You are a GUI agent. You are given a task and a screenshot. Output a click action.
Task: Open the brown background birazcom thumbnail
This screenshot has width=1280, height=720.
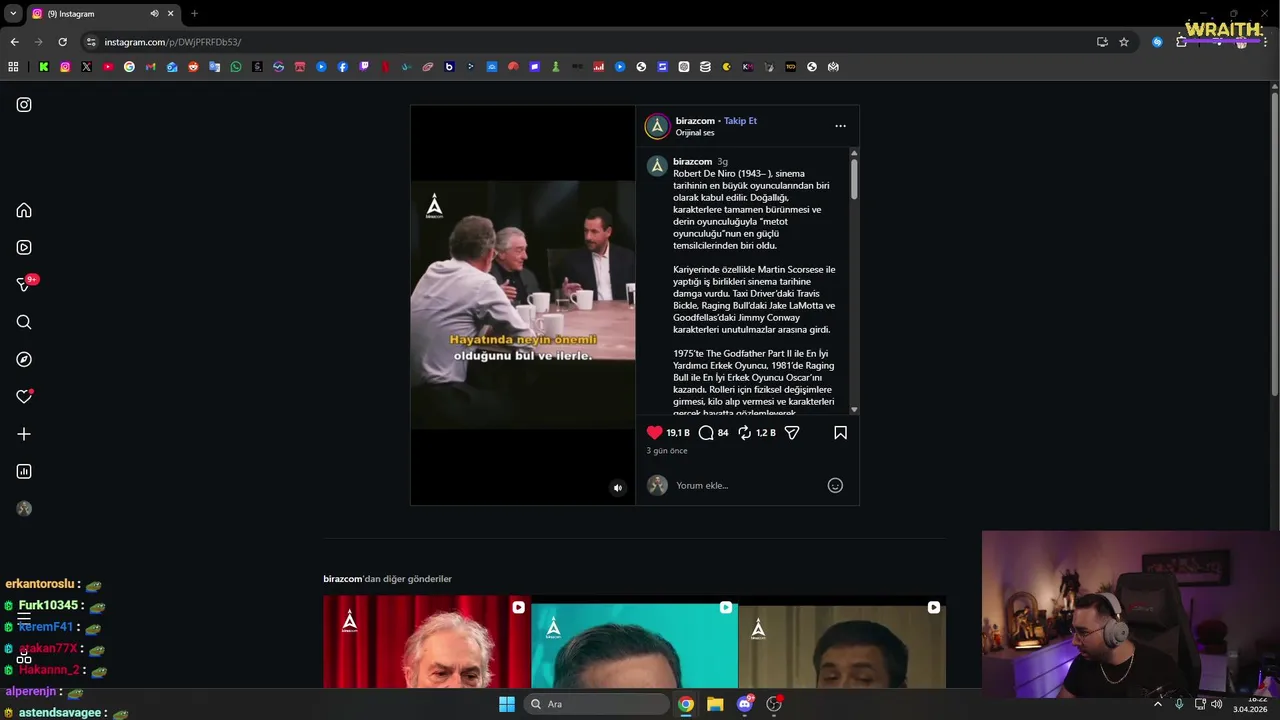pyautogui.click(x=842, y=642)
